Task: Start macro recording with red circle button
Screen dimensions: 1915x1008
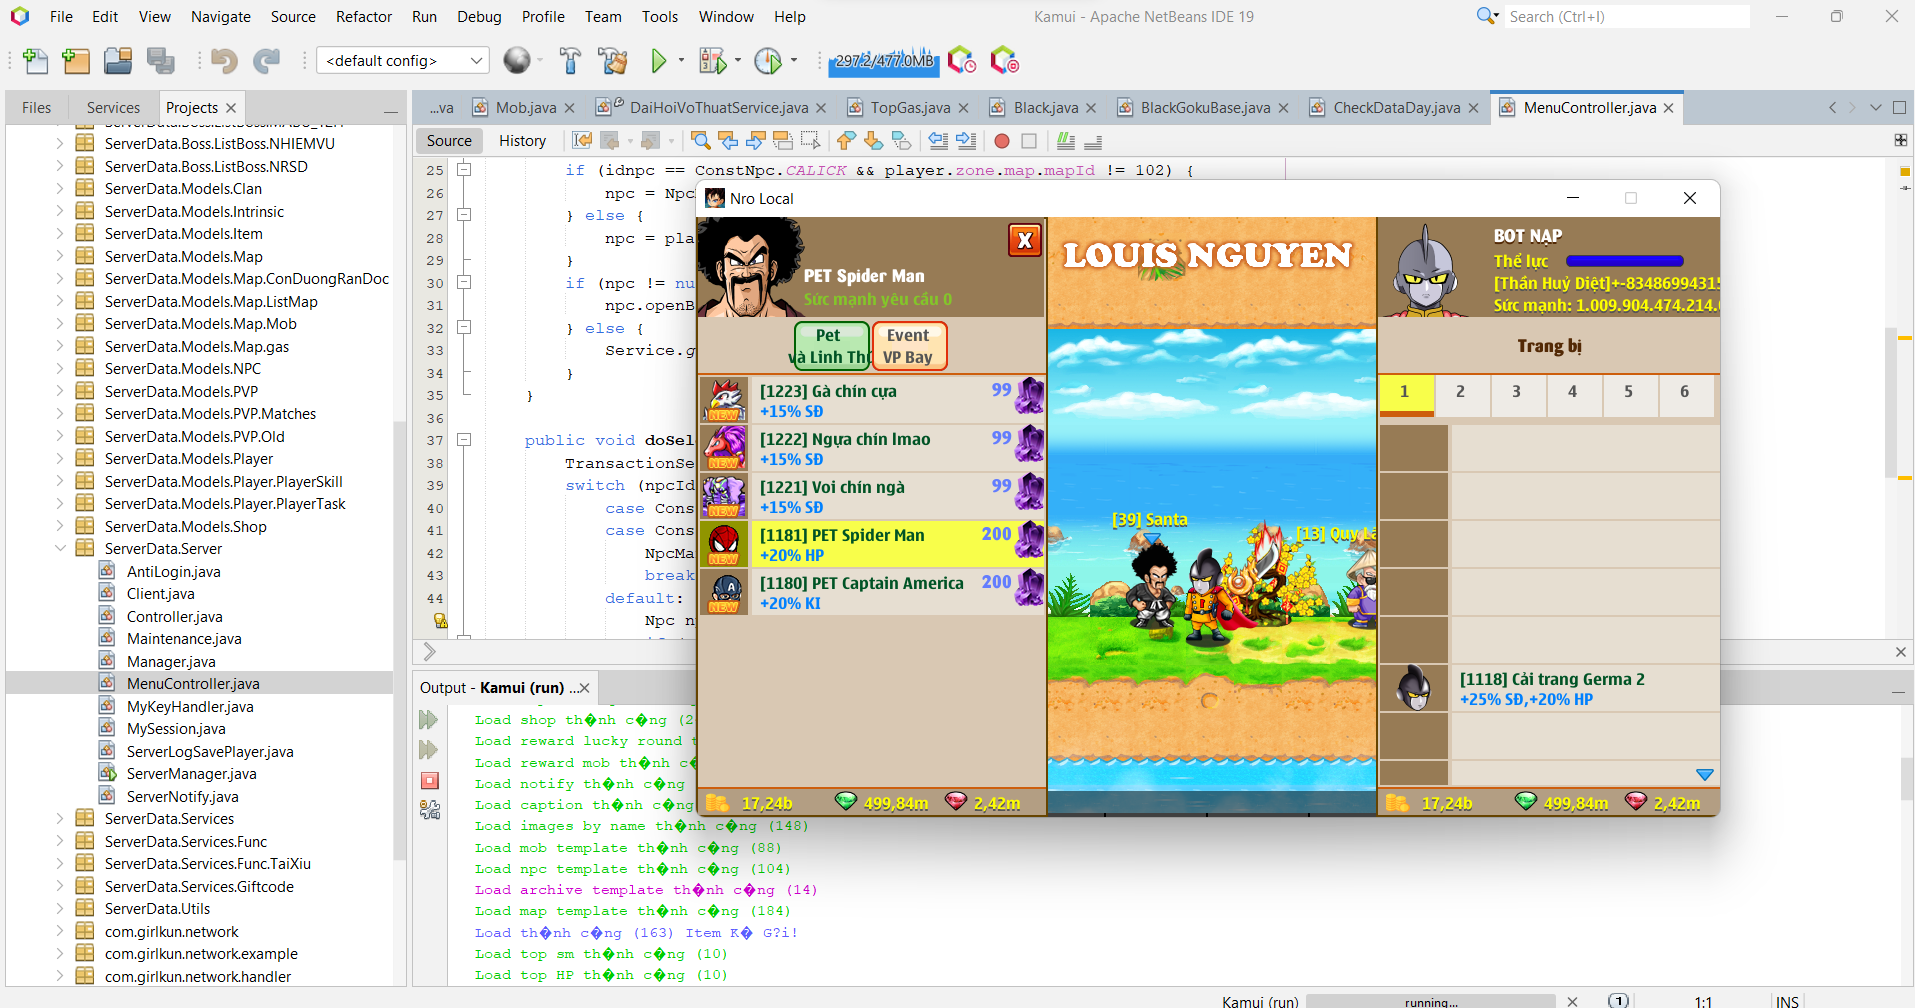Action: click(x=1002, y=141)
